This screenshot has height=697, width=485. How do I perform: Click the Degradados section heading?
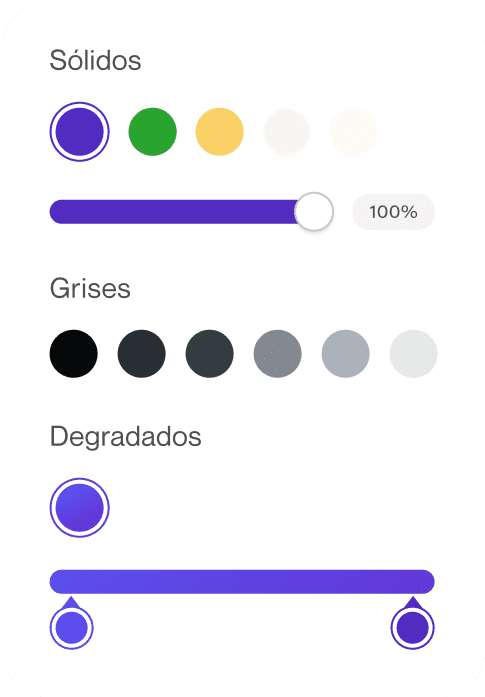pyautogui.click(x=125, y=437)
